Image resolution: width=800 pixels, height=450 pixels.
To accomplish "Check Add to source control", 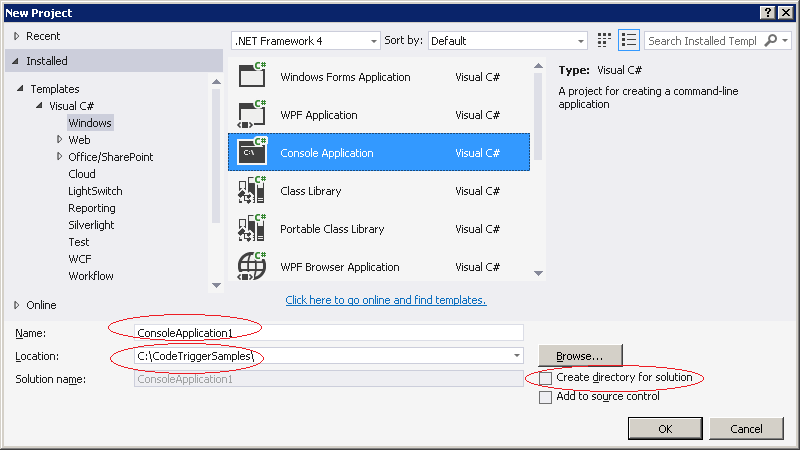I will (x=545, y=397).
